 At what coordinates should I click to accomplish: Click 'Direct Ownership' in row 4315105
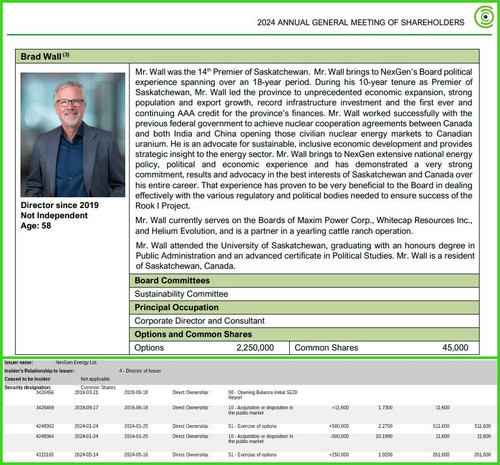pos(191,455)
